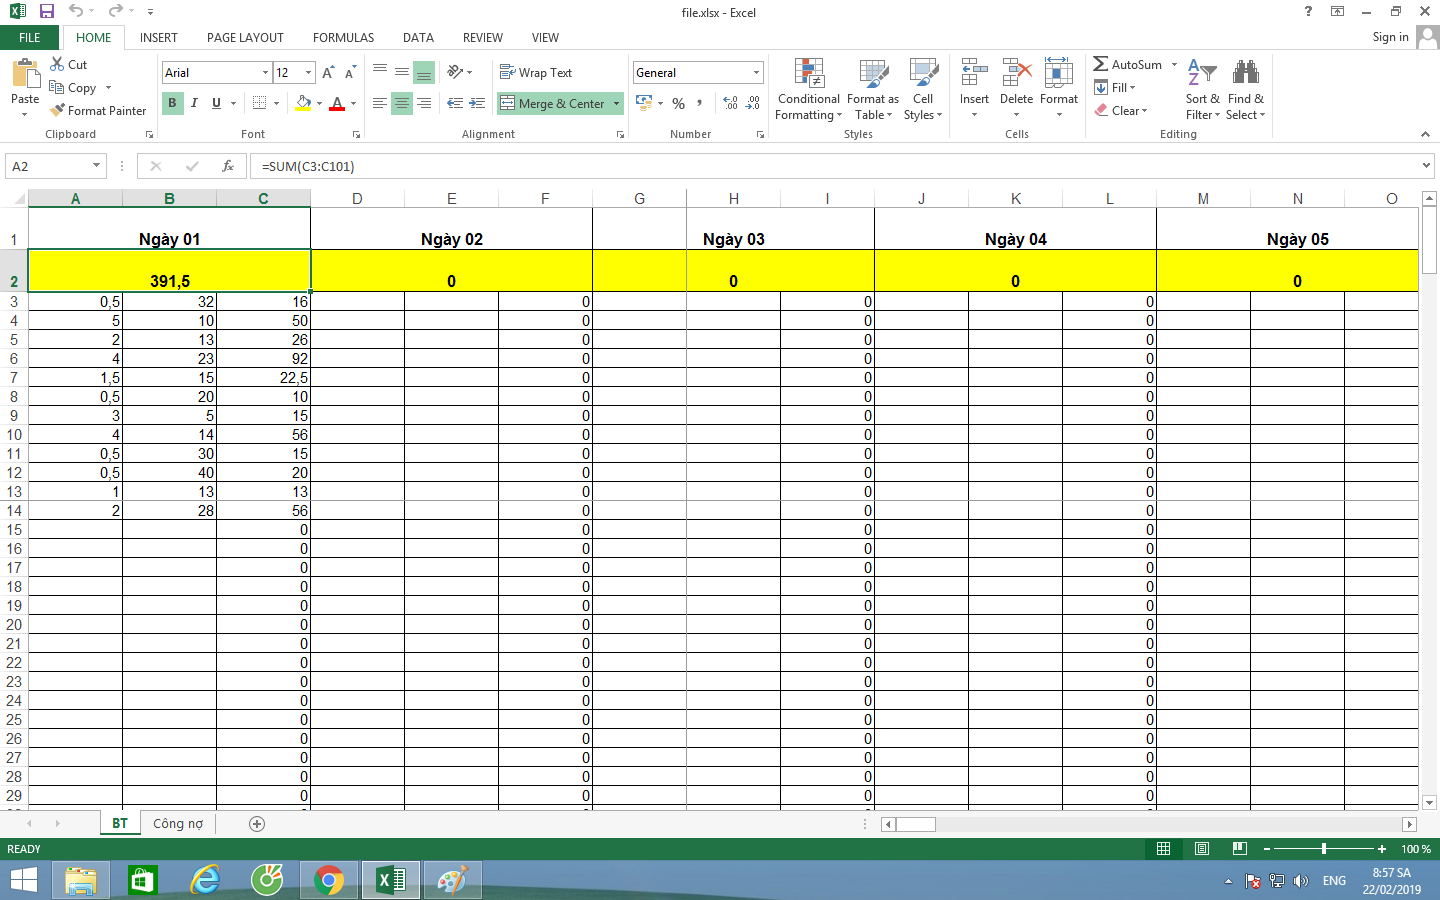Toggle Italic formatting
The width and height of the screenshot is (1440, 900).
pos(194,103)
